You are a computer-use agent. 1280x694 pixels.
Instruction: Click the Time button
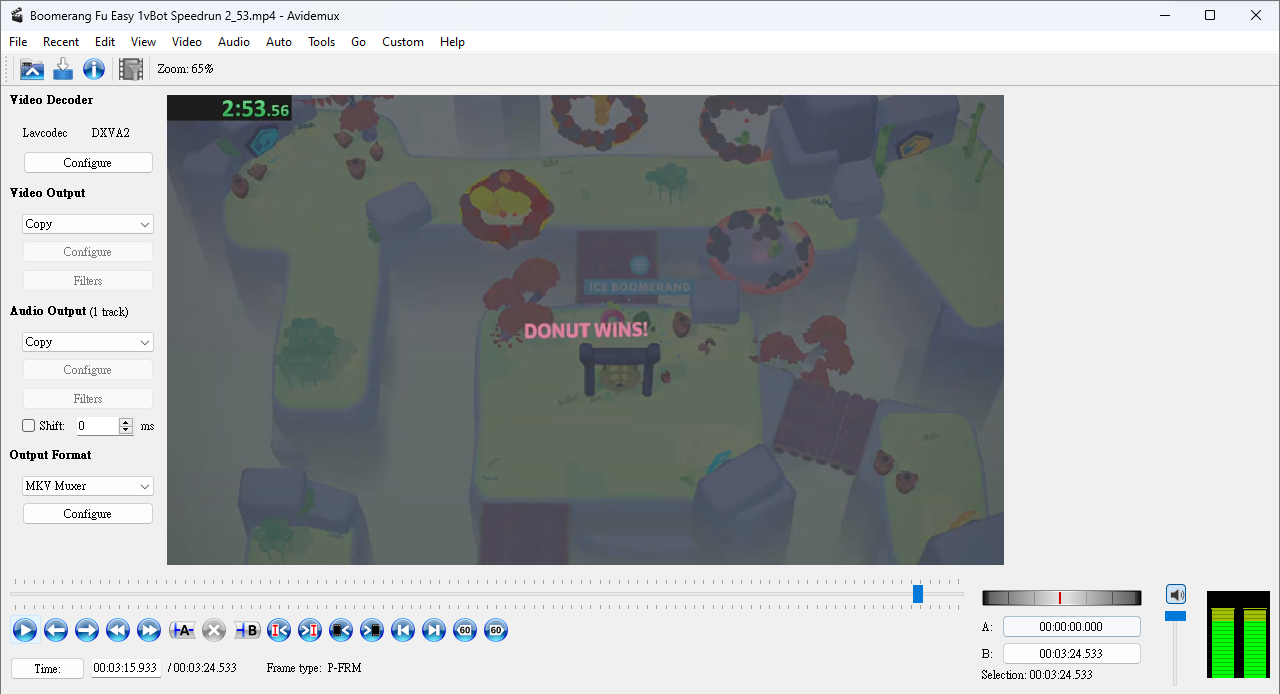48,669
